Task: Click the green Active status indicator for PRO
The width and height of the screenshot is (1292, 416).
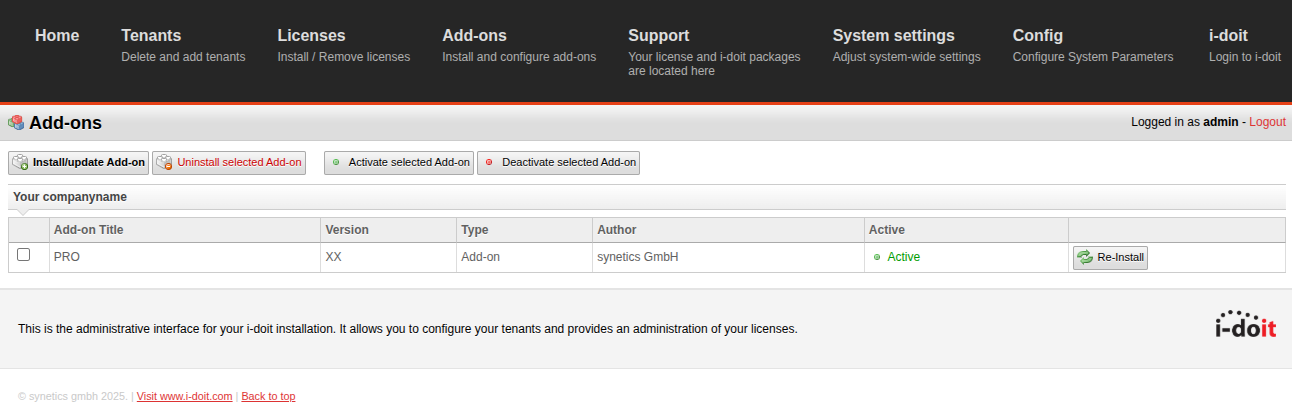Action: (x=877, y=257)
